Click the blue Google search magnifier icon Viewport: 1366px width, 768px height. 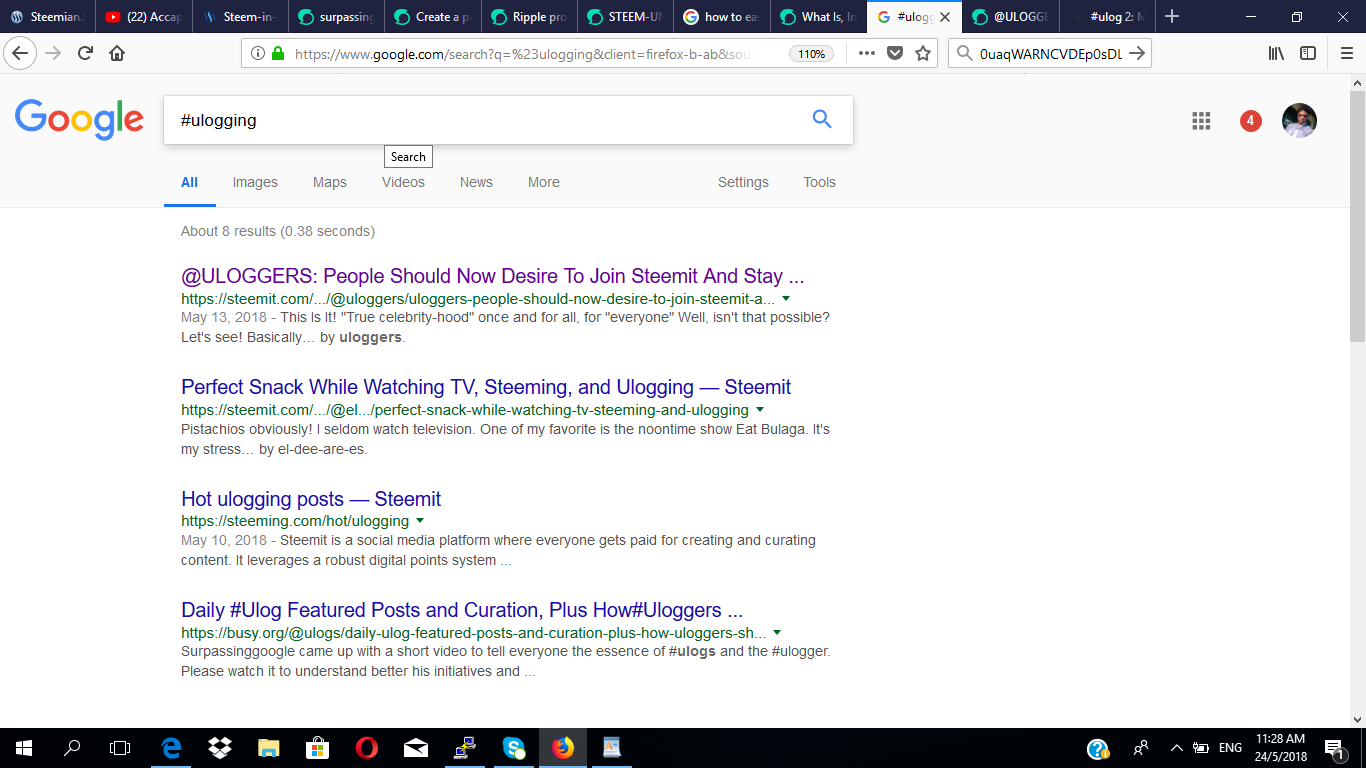tap(822, 120)
